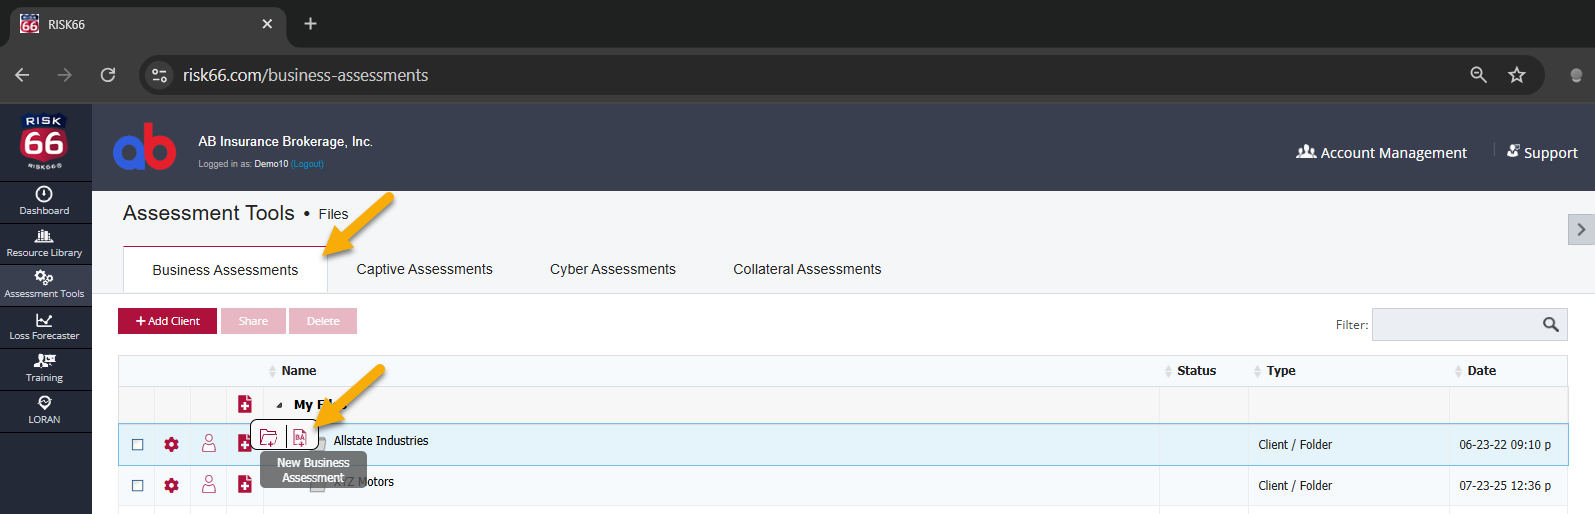Image resolution: width=1595 pixels, height=514 pixels.
Task: Switch to the Cyber Assessments tab
Action: tap(613, 269)
